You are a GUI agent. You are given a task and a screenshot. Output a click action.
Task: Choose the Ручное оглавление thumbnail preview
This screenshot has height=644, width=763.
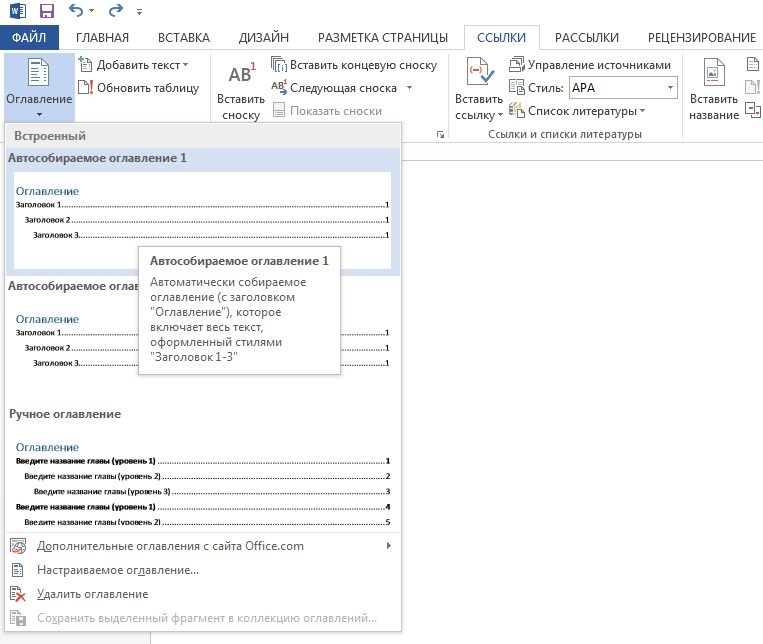point(202,482)
